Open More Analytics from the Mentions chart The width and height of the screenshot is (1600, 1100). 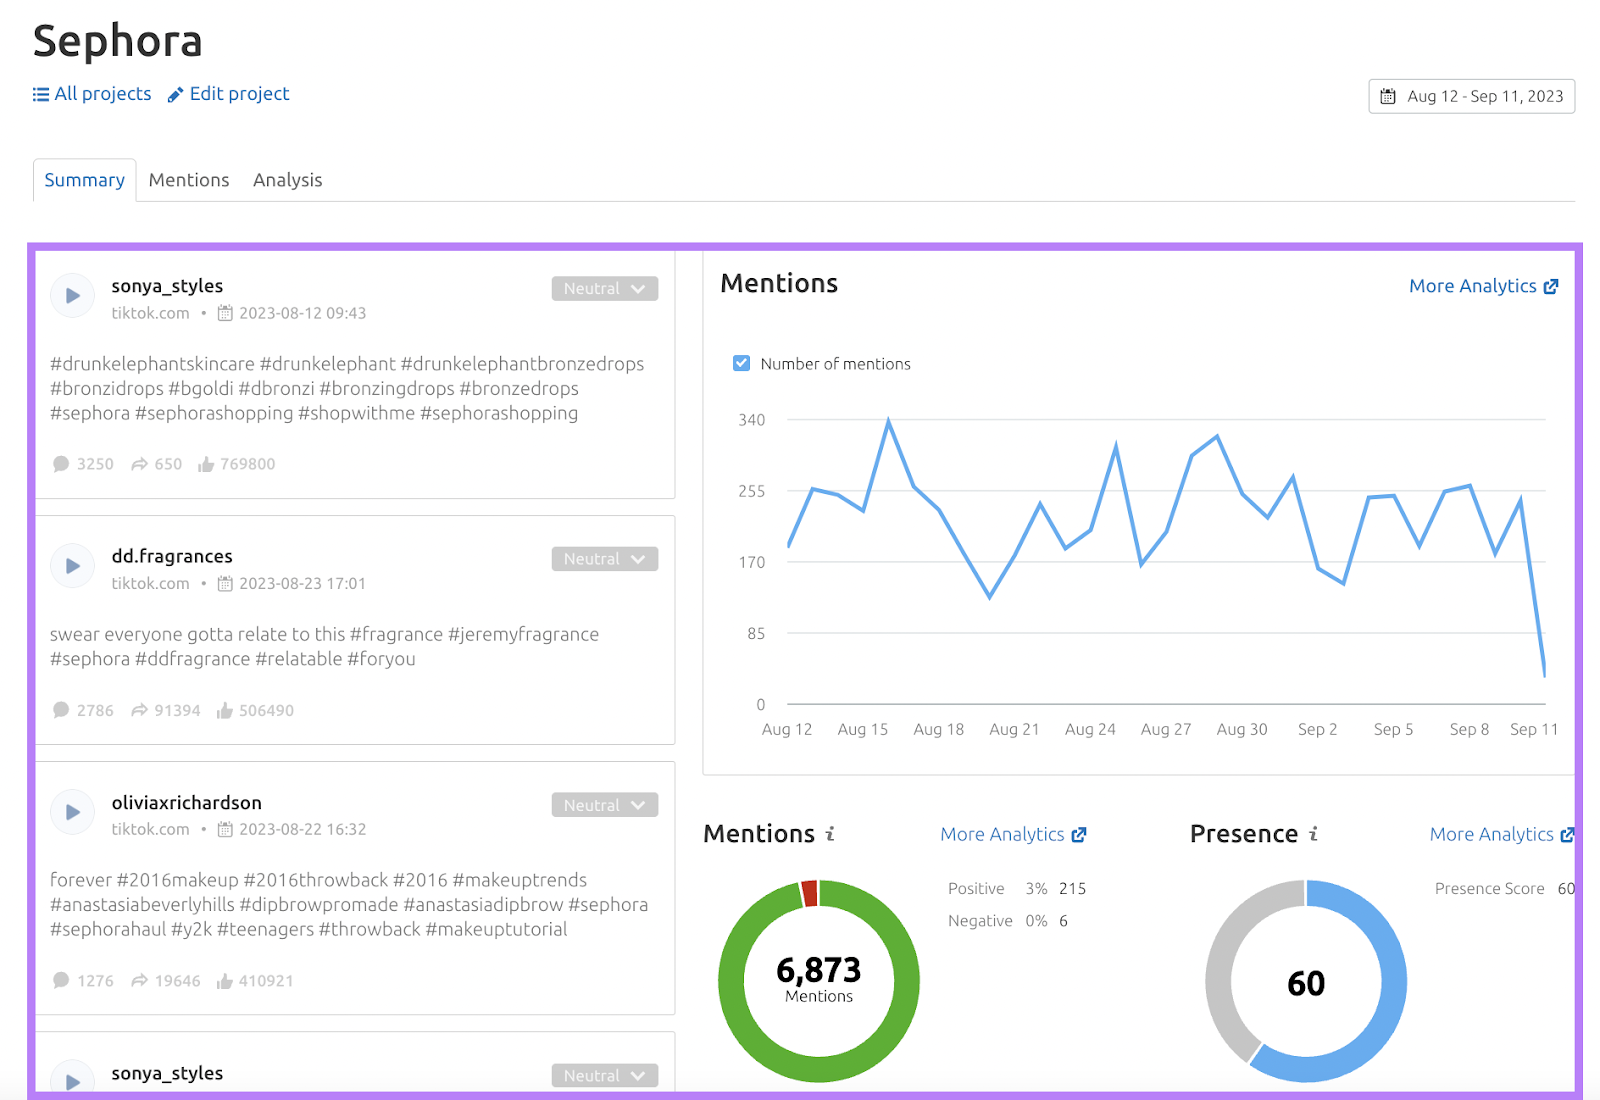(1483, 286)
